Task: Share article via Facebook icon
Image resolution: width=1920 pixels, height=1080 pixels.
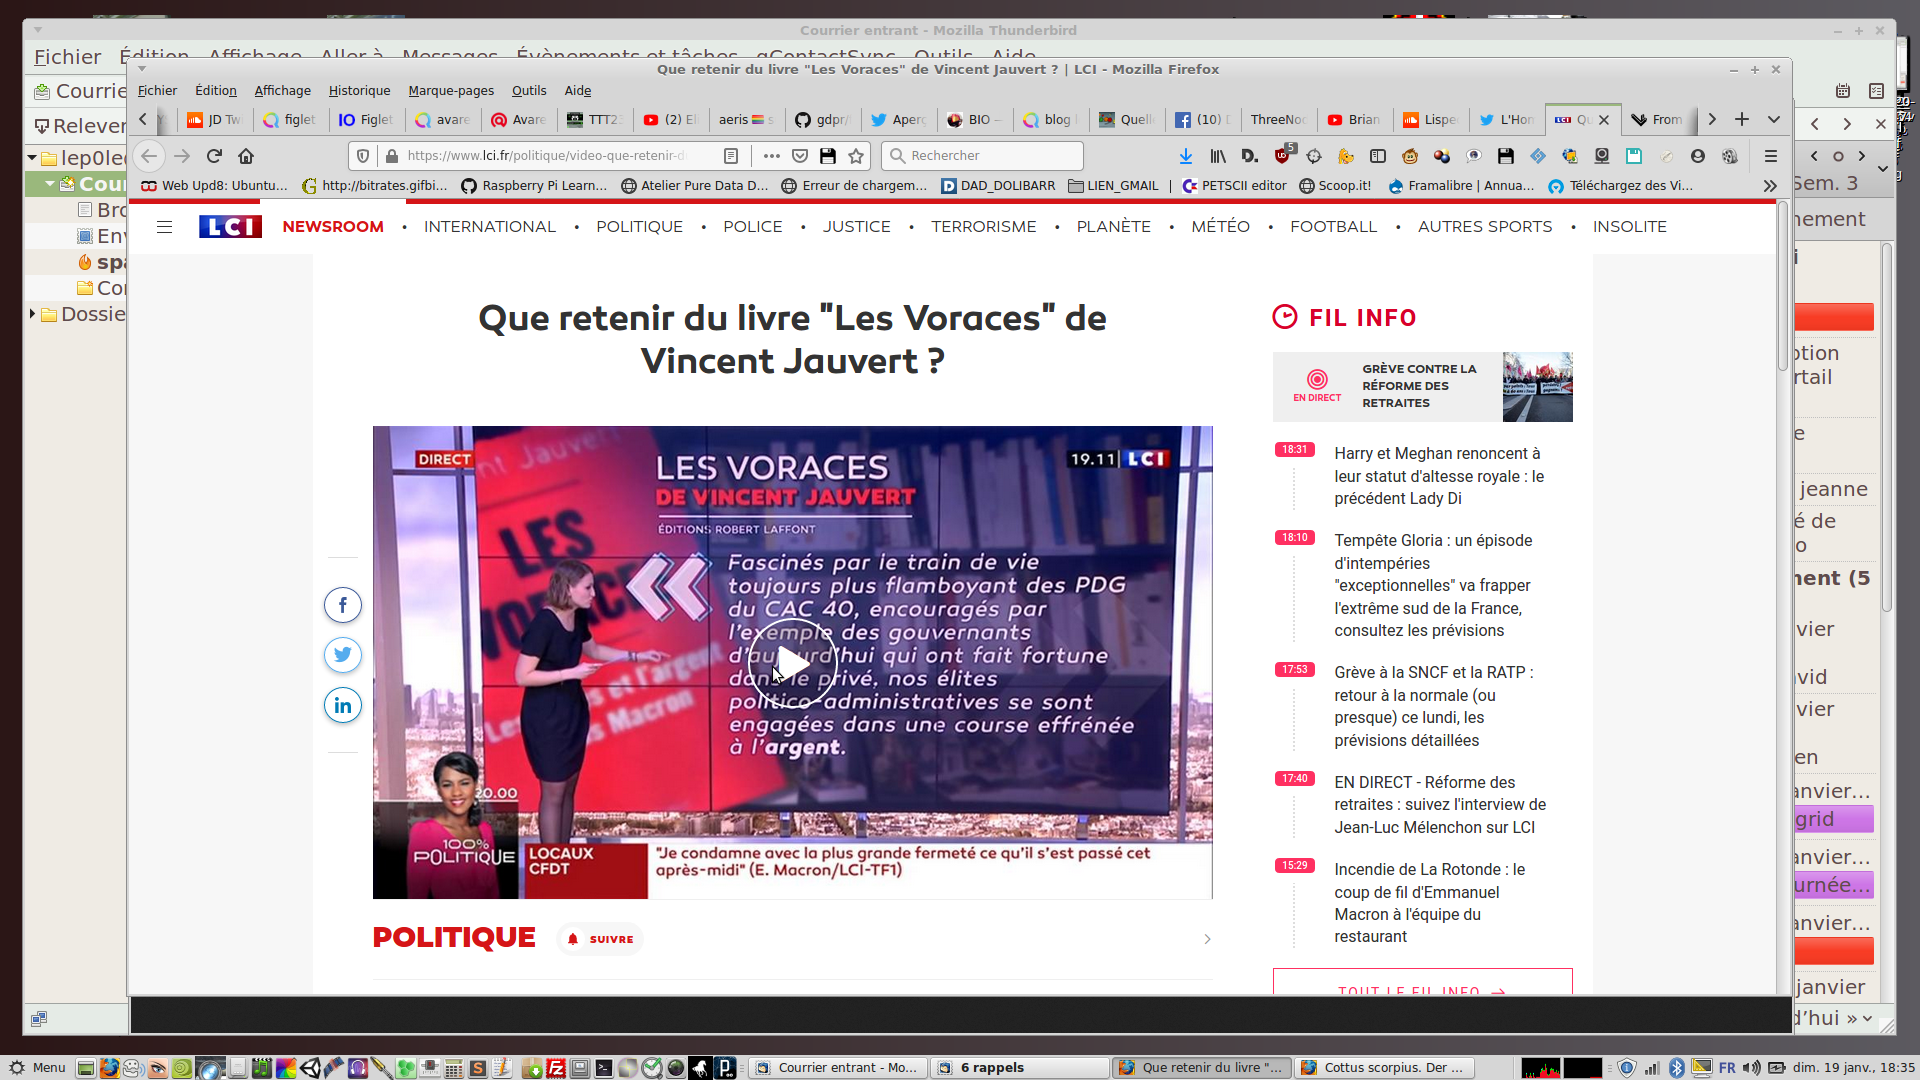Action: pos(343,605)
